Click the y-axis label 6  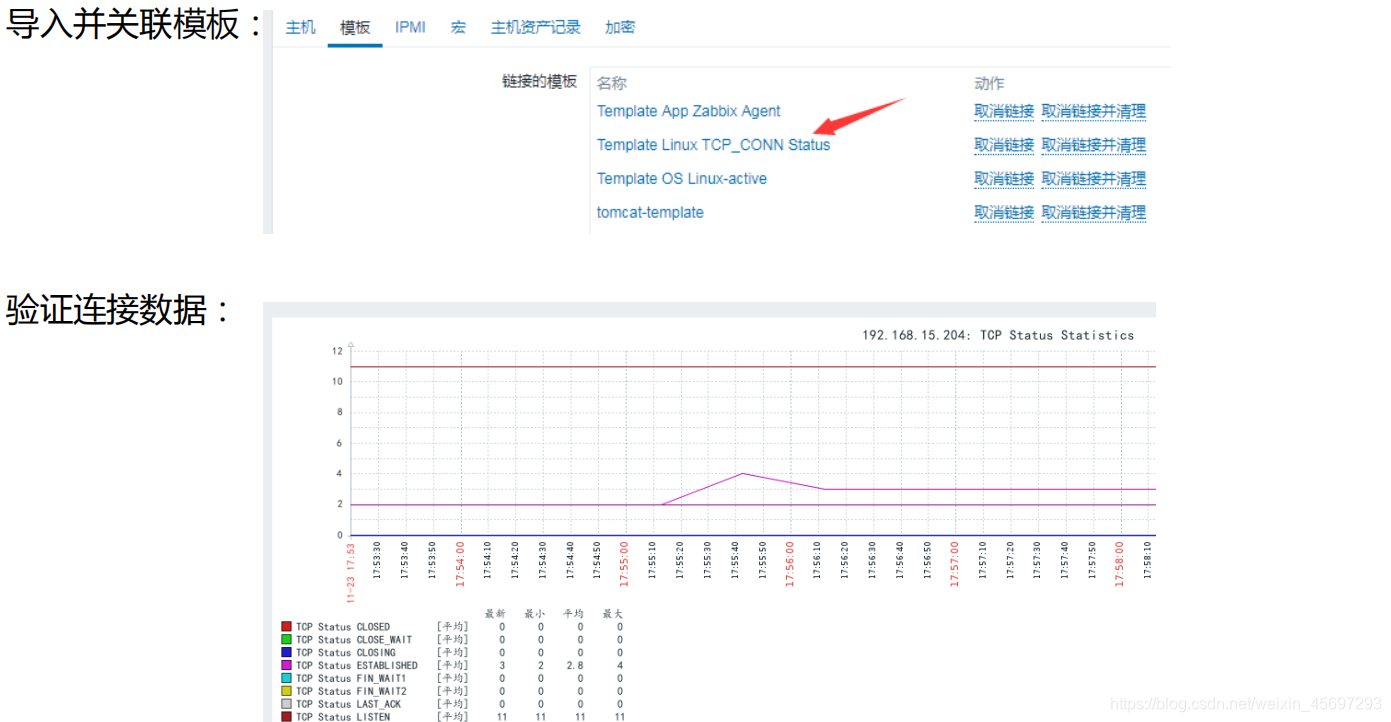click(340, 443)
